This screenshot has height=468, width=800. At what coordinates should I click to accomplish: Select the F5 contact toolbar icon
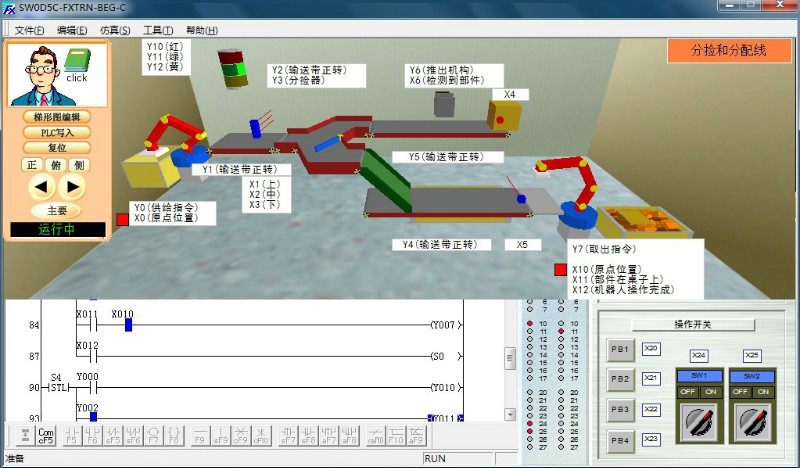[71, 436]
